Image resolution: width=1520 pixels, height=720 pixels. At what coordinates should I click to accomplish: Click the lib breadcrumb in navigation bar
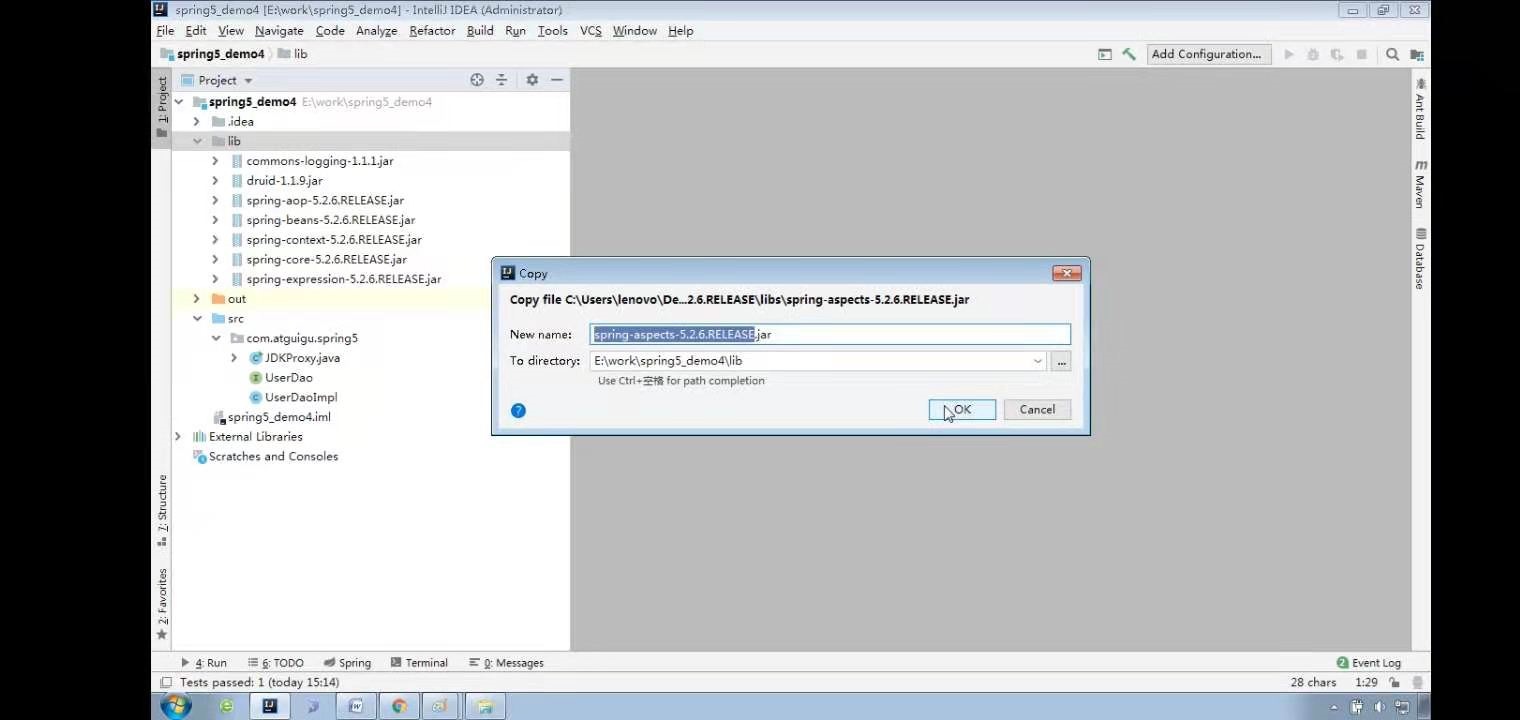(x=292, y=54)
